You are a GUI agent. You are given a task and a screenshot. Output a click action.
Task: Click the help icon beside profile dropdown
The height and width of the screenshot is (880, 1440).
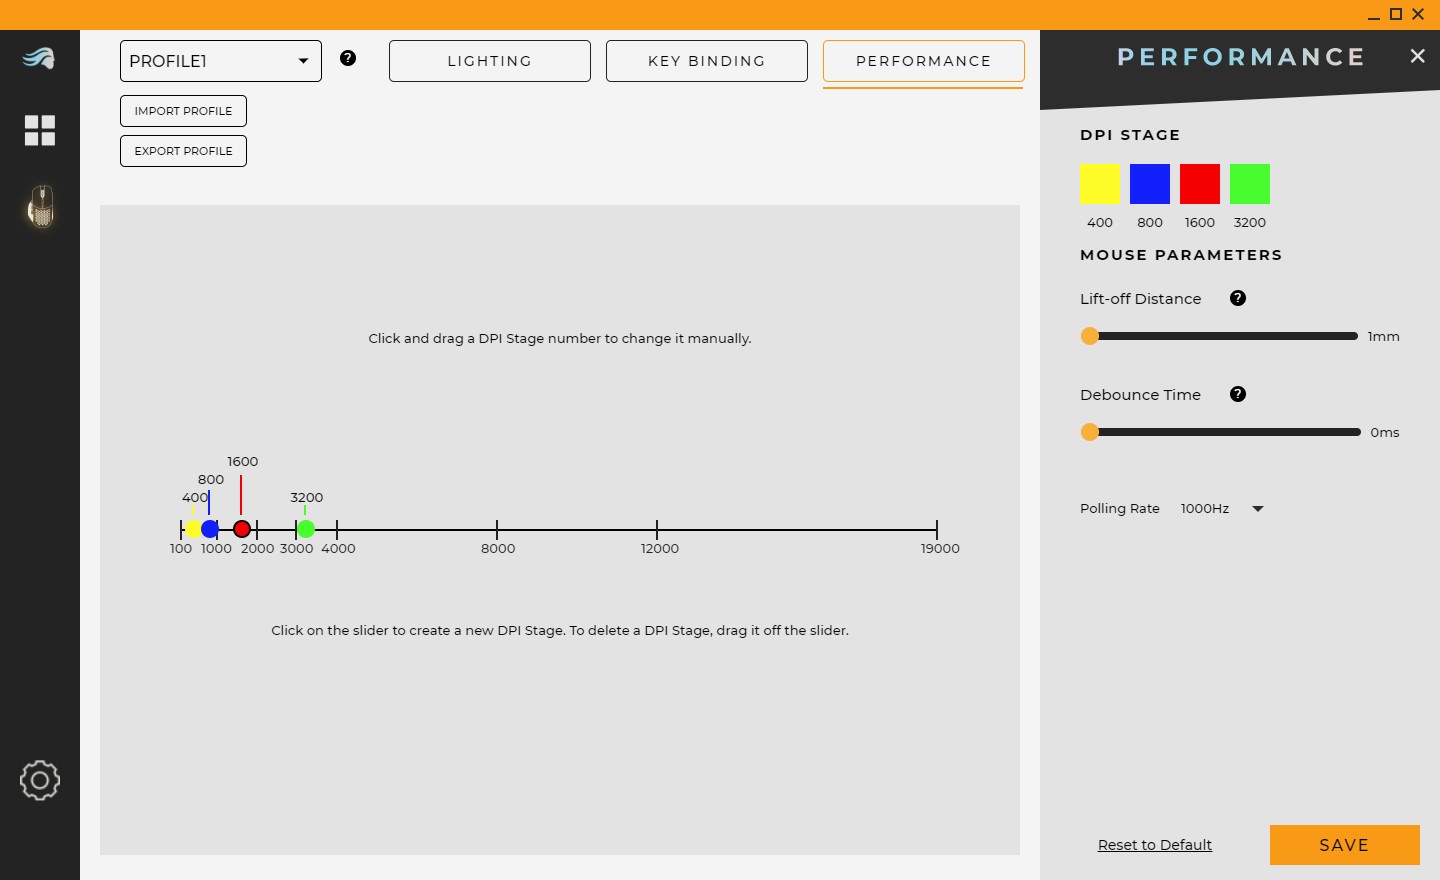tap(348, 58)
